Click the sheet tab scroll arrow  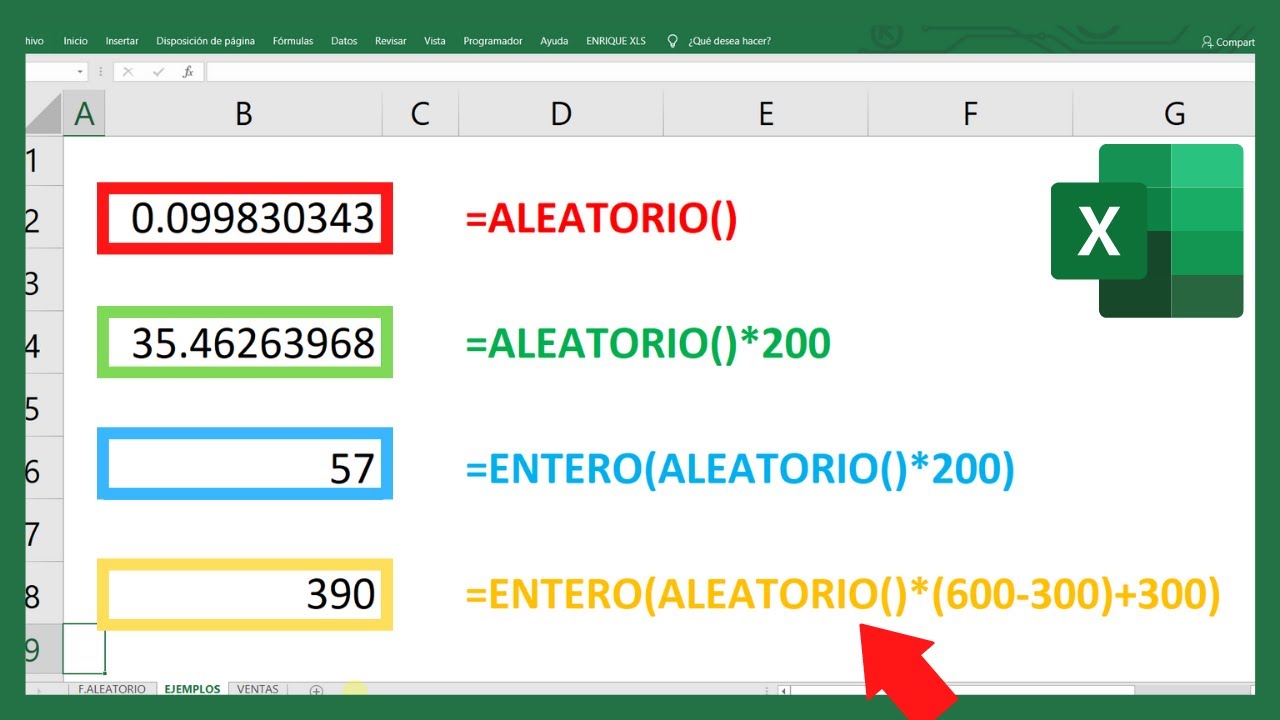[40, 690]
